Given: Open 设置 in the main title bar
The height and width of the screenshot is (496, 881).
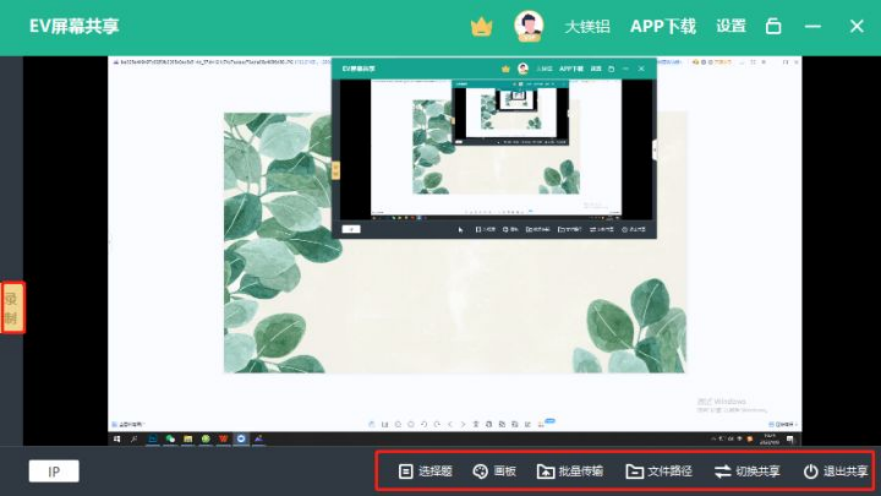Looking at the screenshot, I should (x=731, y=26).
